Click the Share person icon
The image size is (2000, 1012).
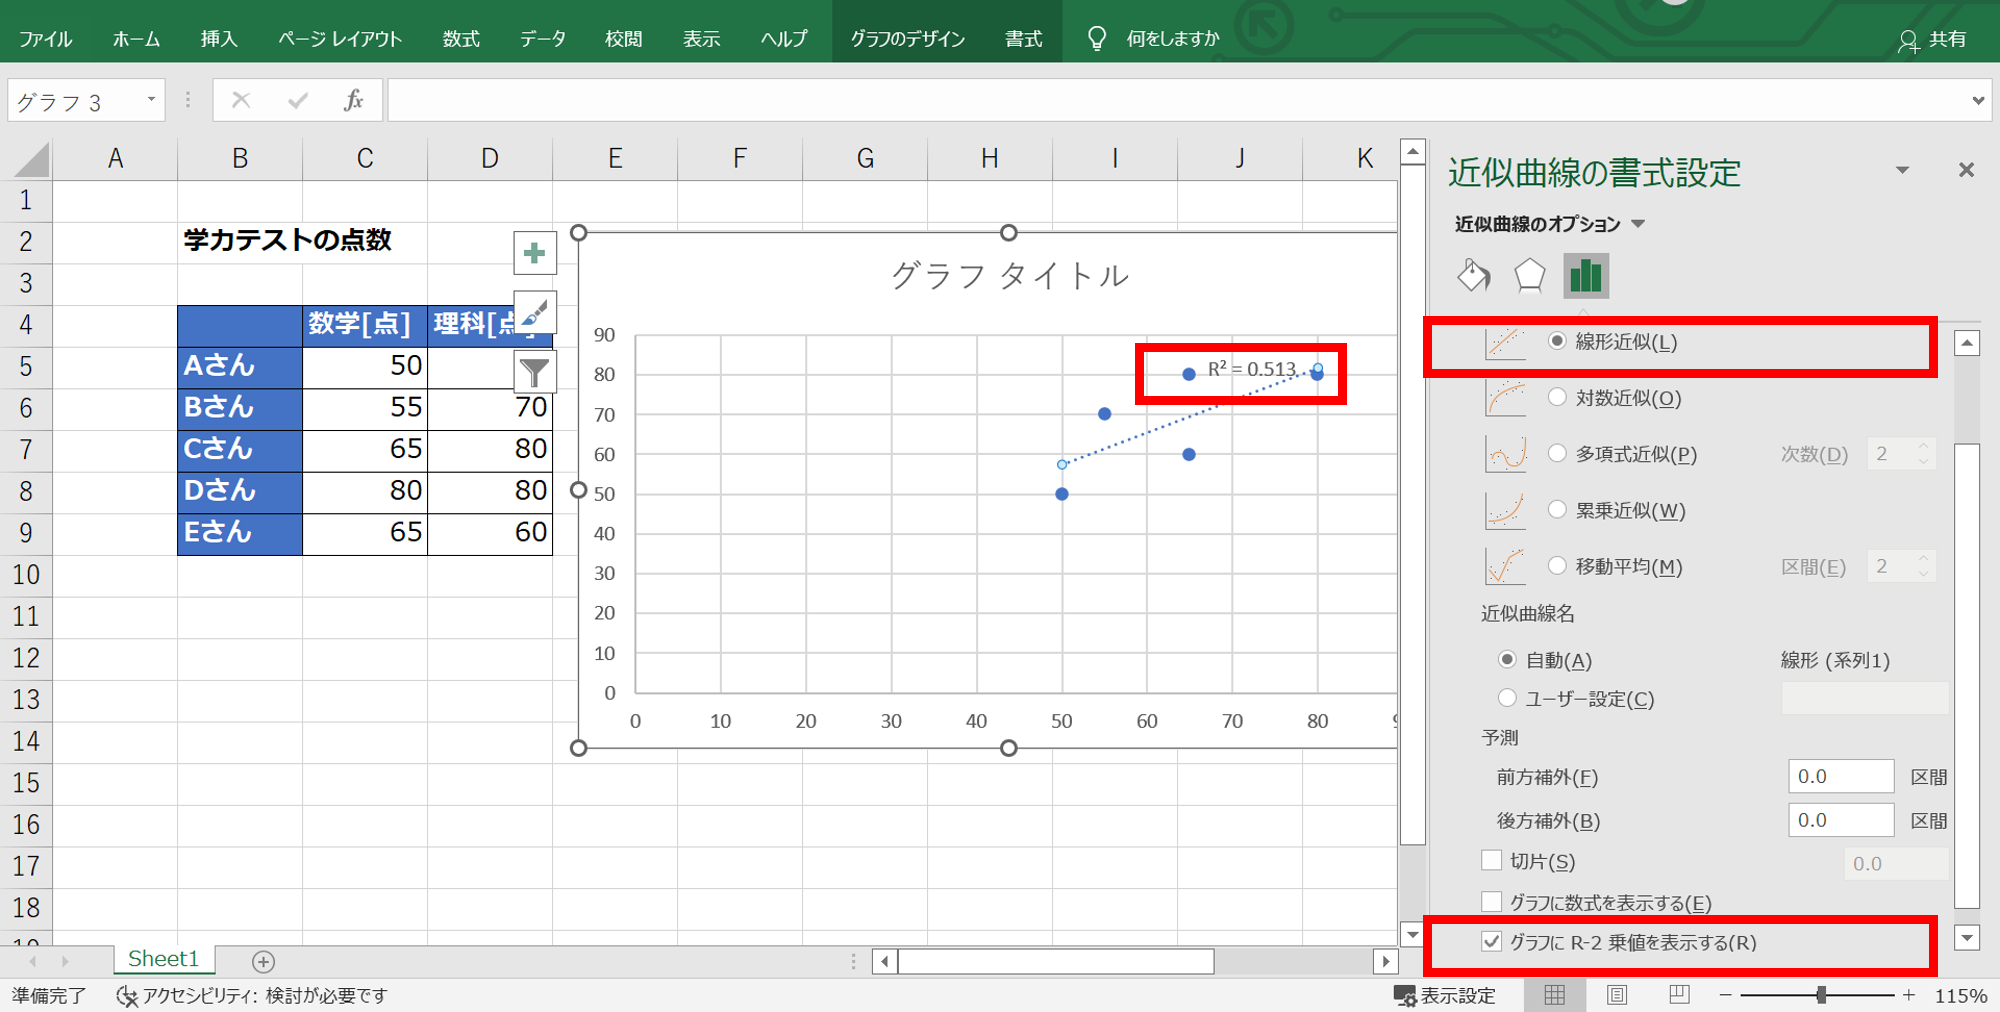coord(1908,40)
